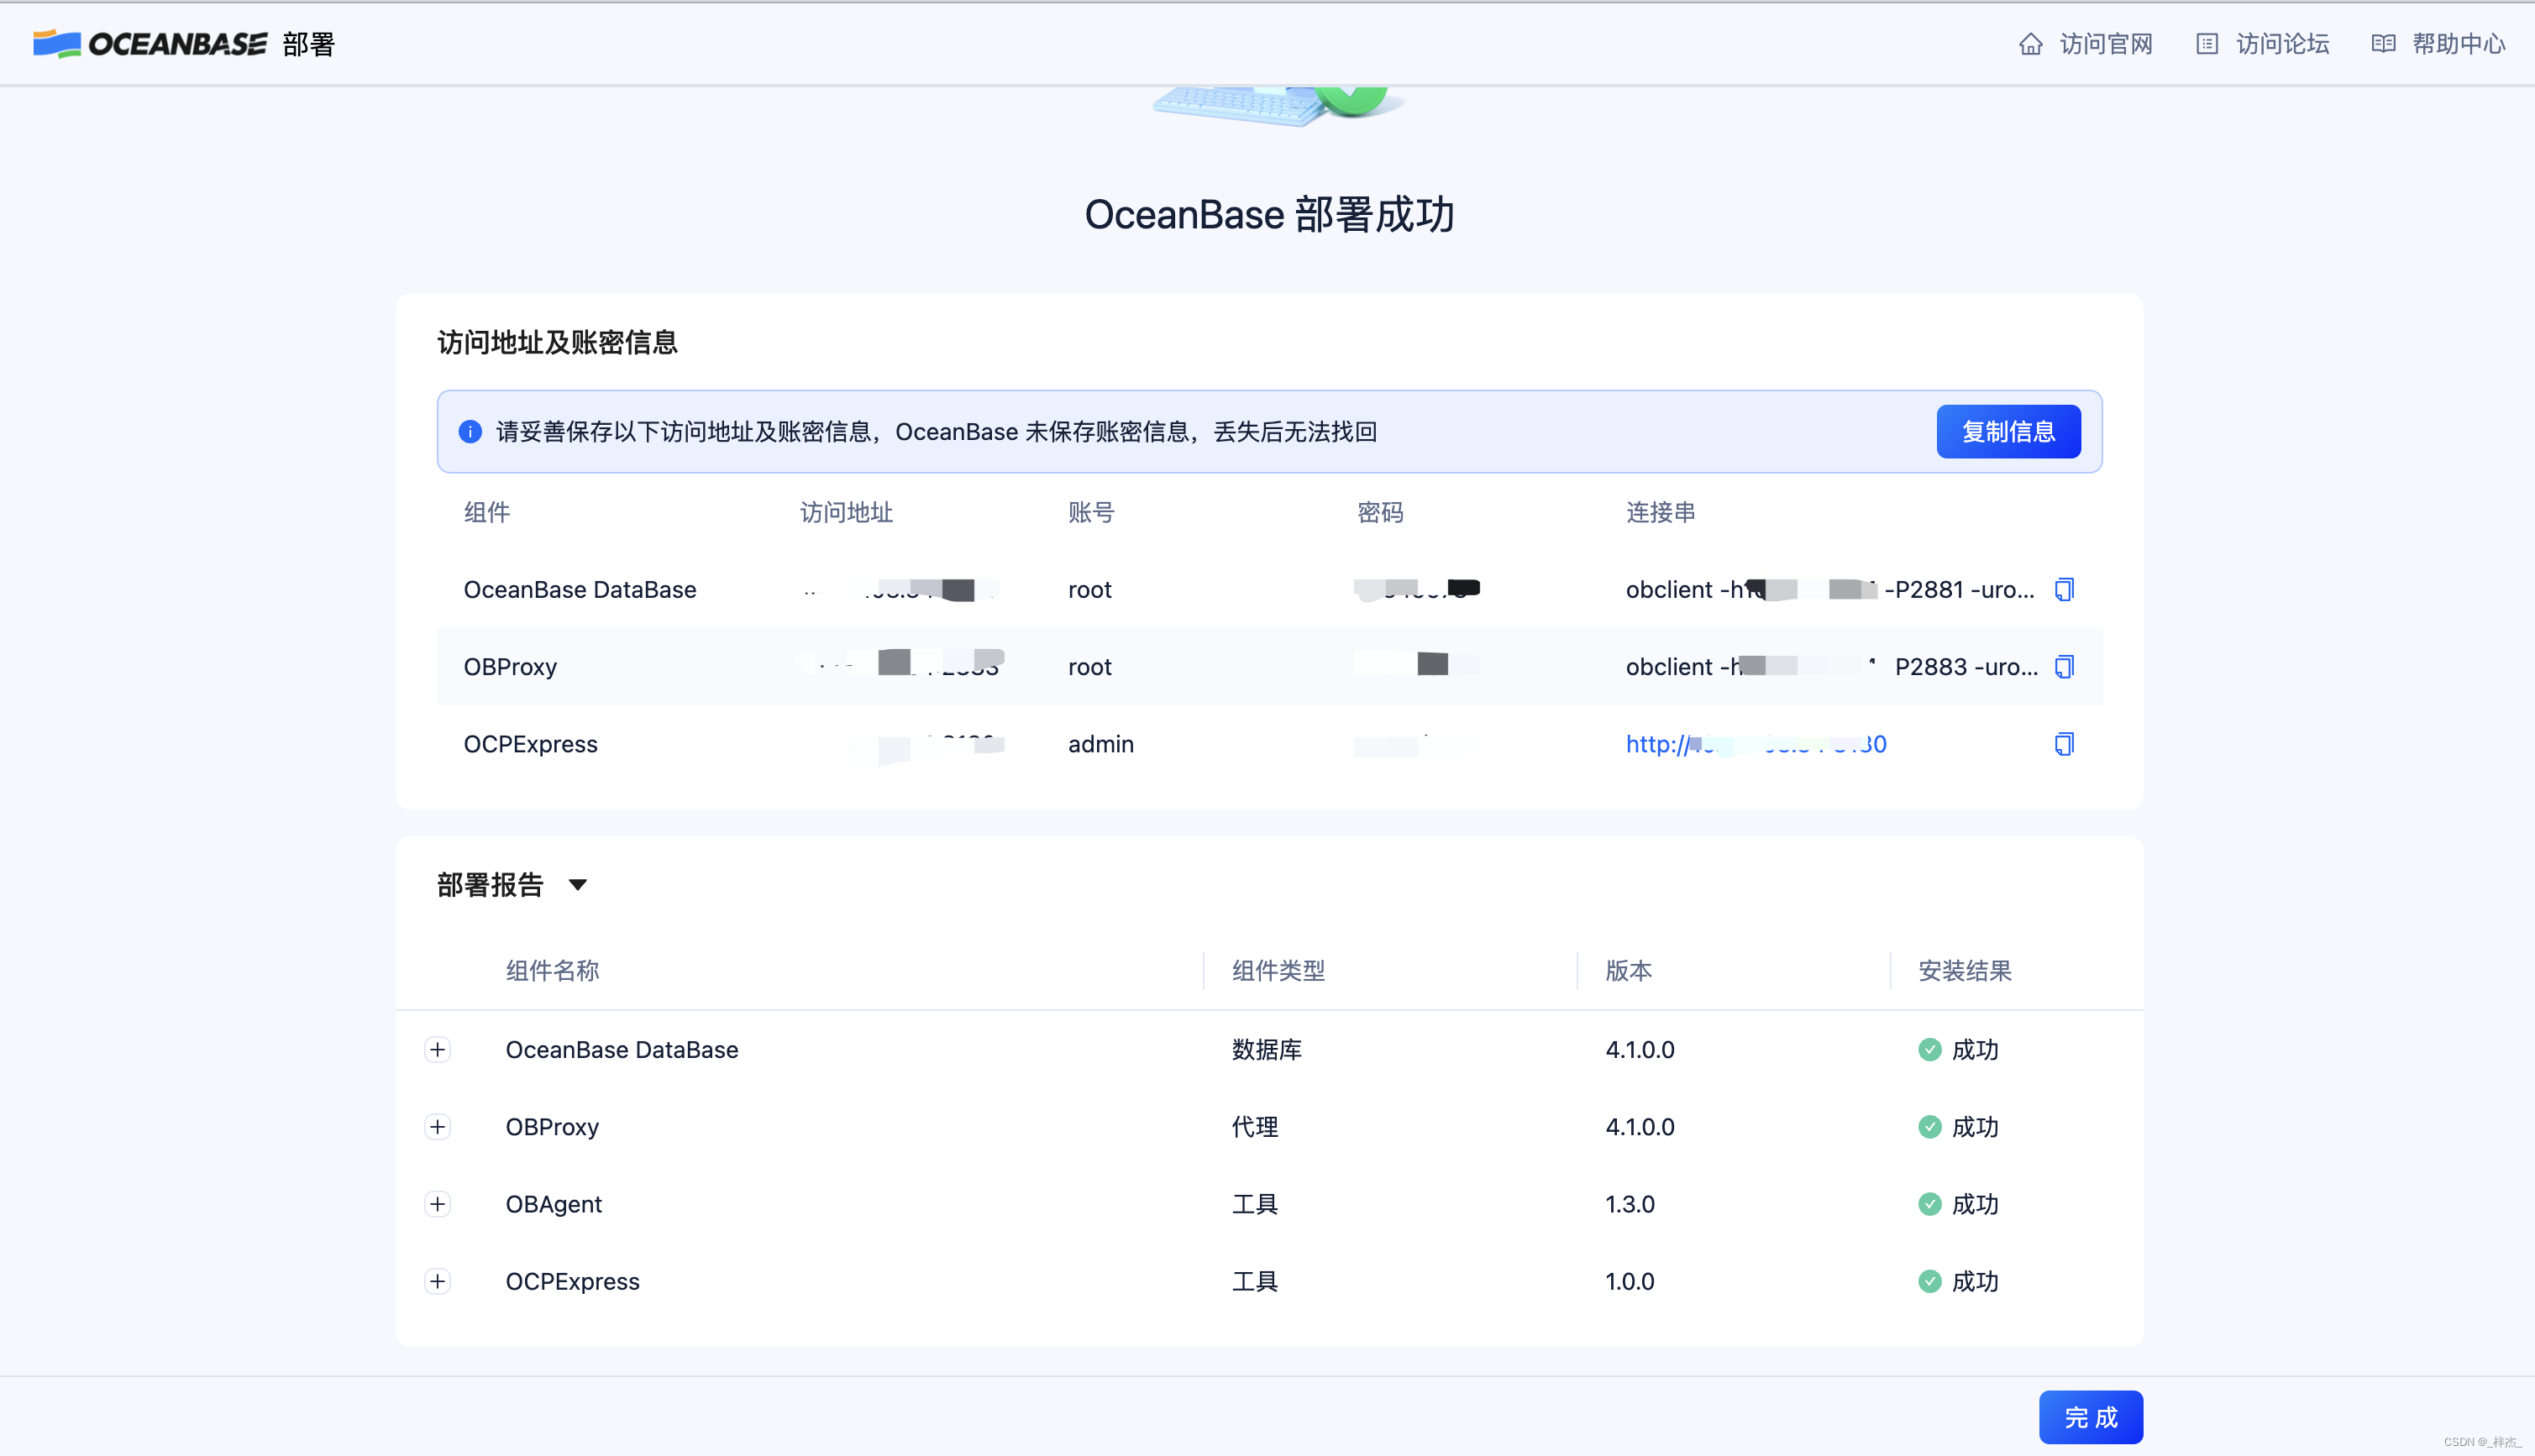Expand the OBProxy report row
Viewport: 2535px width, 1456px height.
pos(437,1127)
